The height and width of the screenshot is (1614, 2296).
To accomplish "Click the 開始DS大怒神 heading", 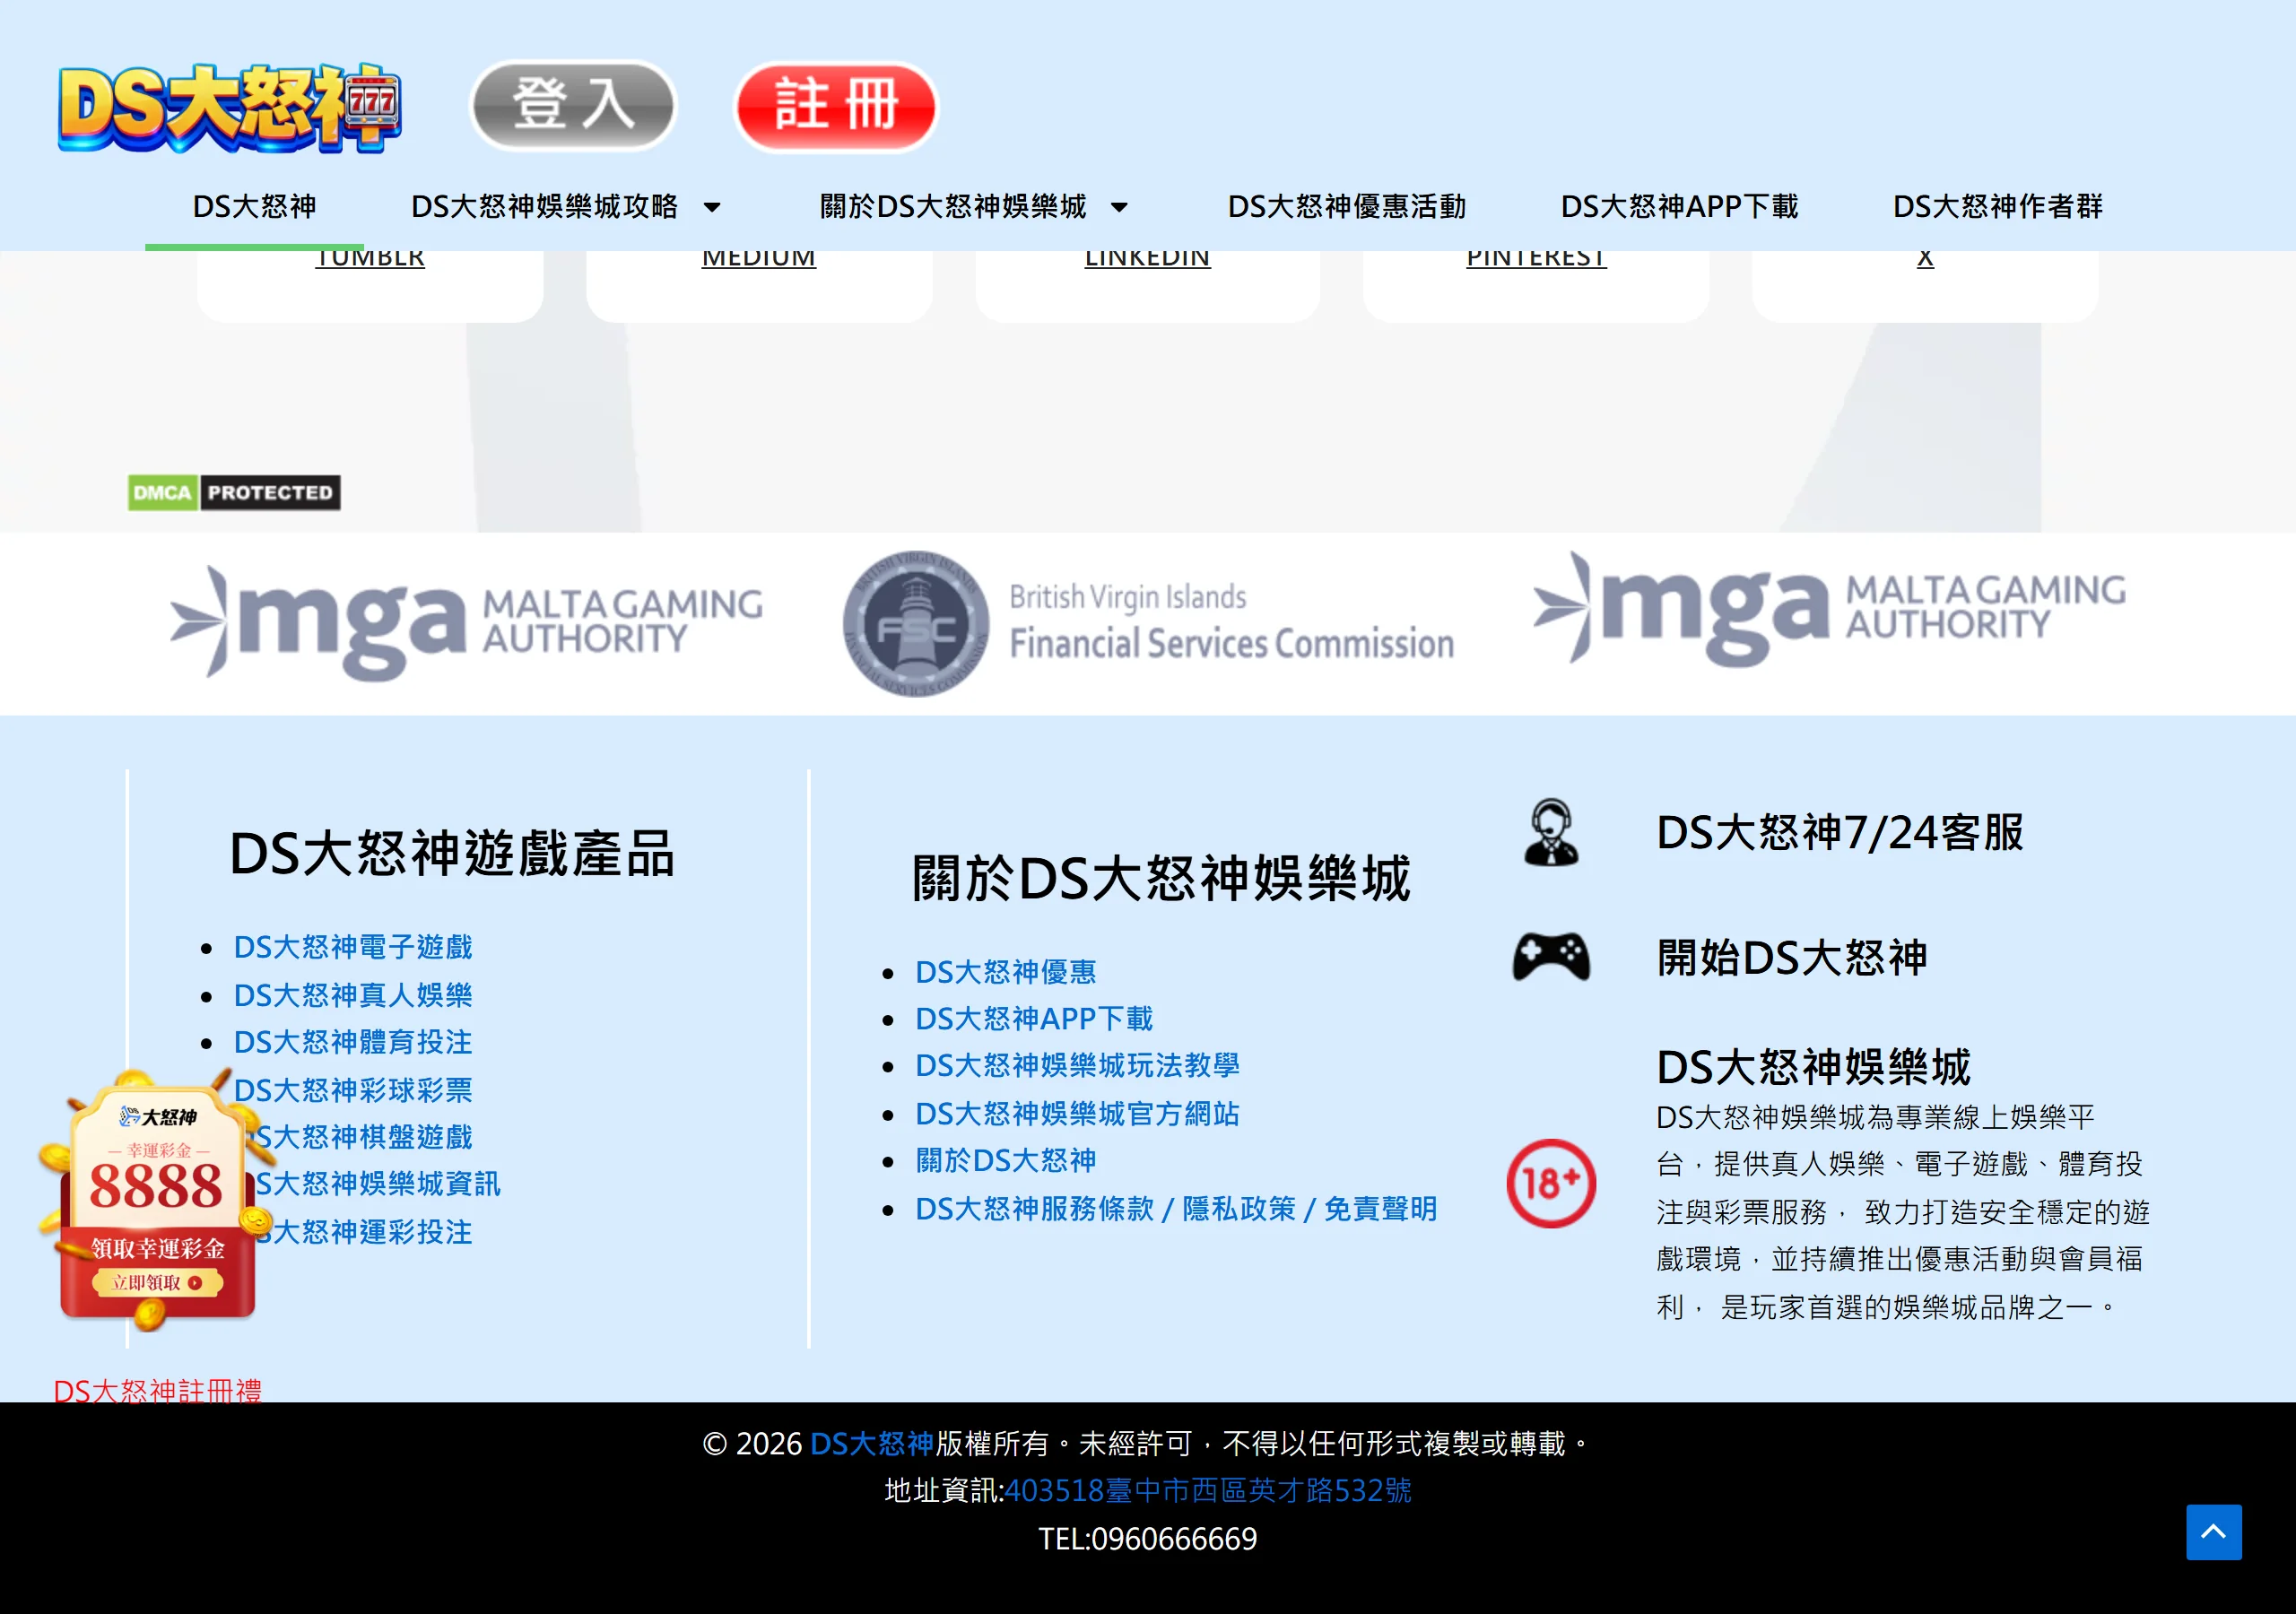I will (1792, 957).
